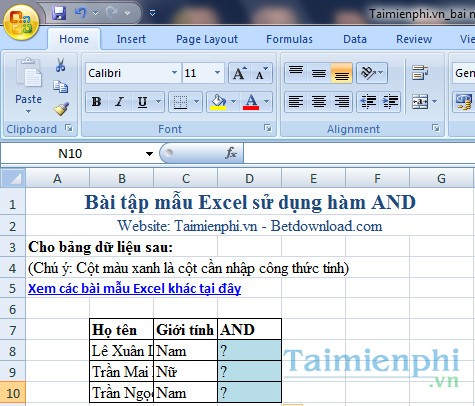Select all cells via corner button

[x=13, y=178]
